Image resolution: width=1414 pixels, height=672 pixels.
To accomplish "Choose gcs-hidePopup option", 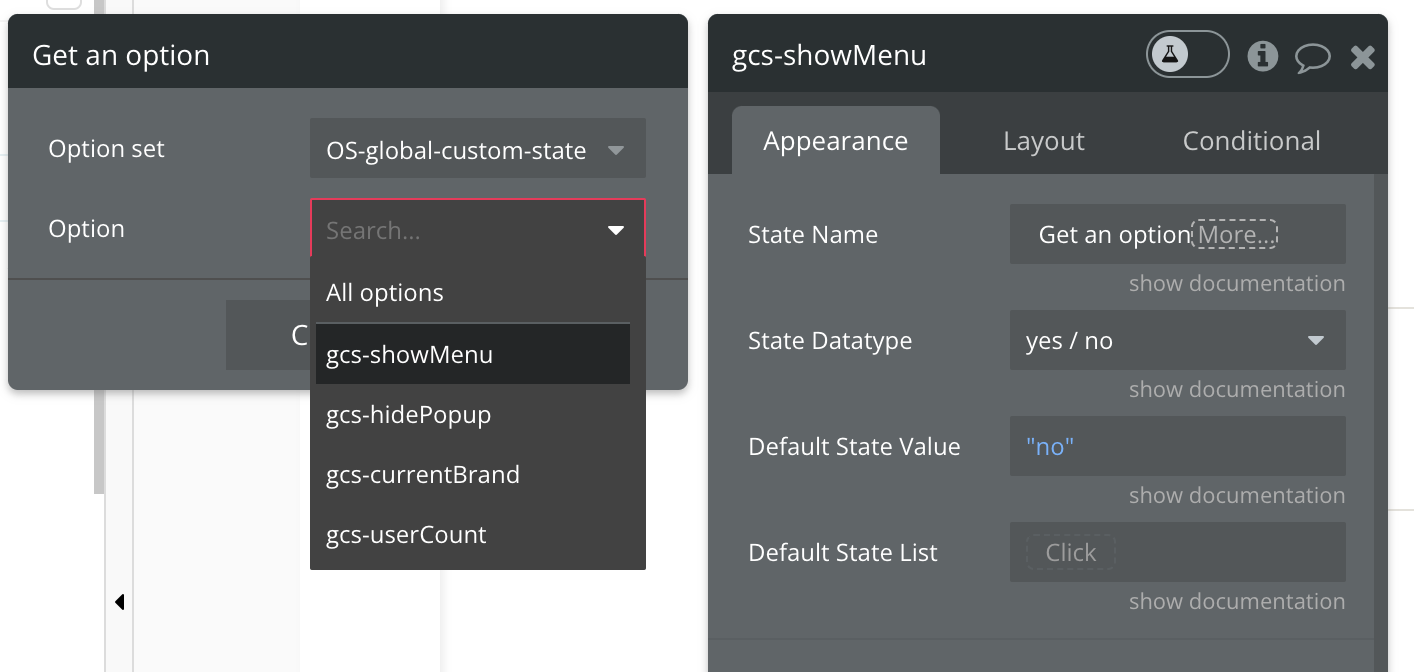I will pyautogui.click(x=409, y=415).
